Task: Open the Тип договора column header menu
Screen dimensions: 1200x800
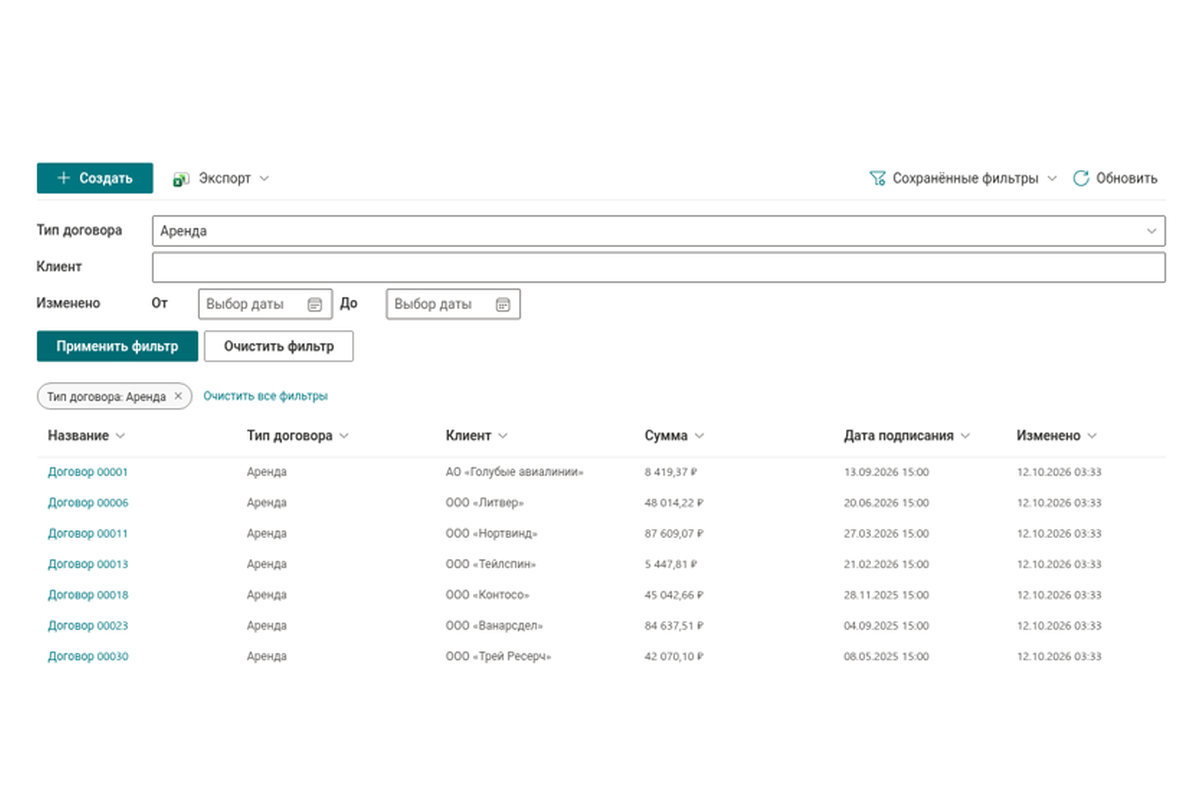Action: 344,436
